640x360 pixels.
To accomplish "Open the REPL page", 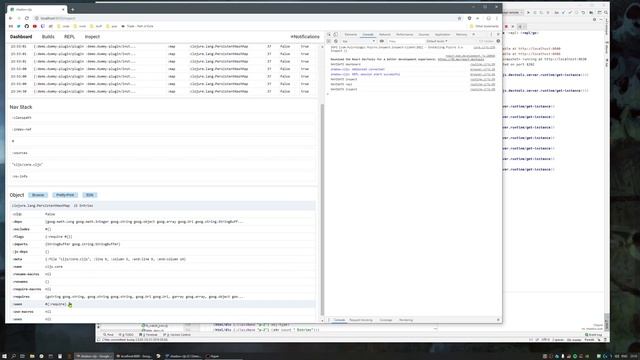I will (x=69, y=37).
